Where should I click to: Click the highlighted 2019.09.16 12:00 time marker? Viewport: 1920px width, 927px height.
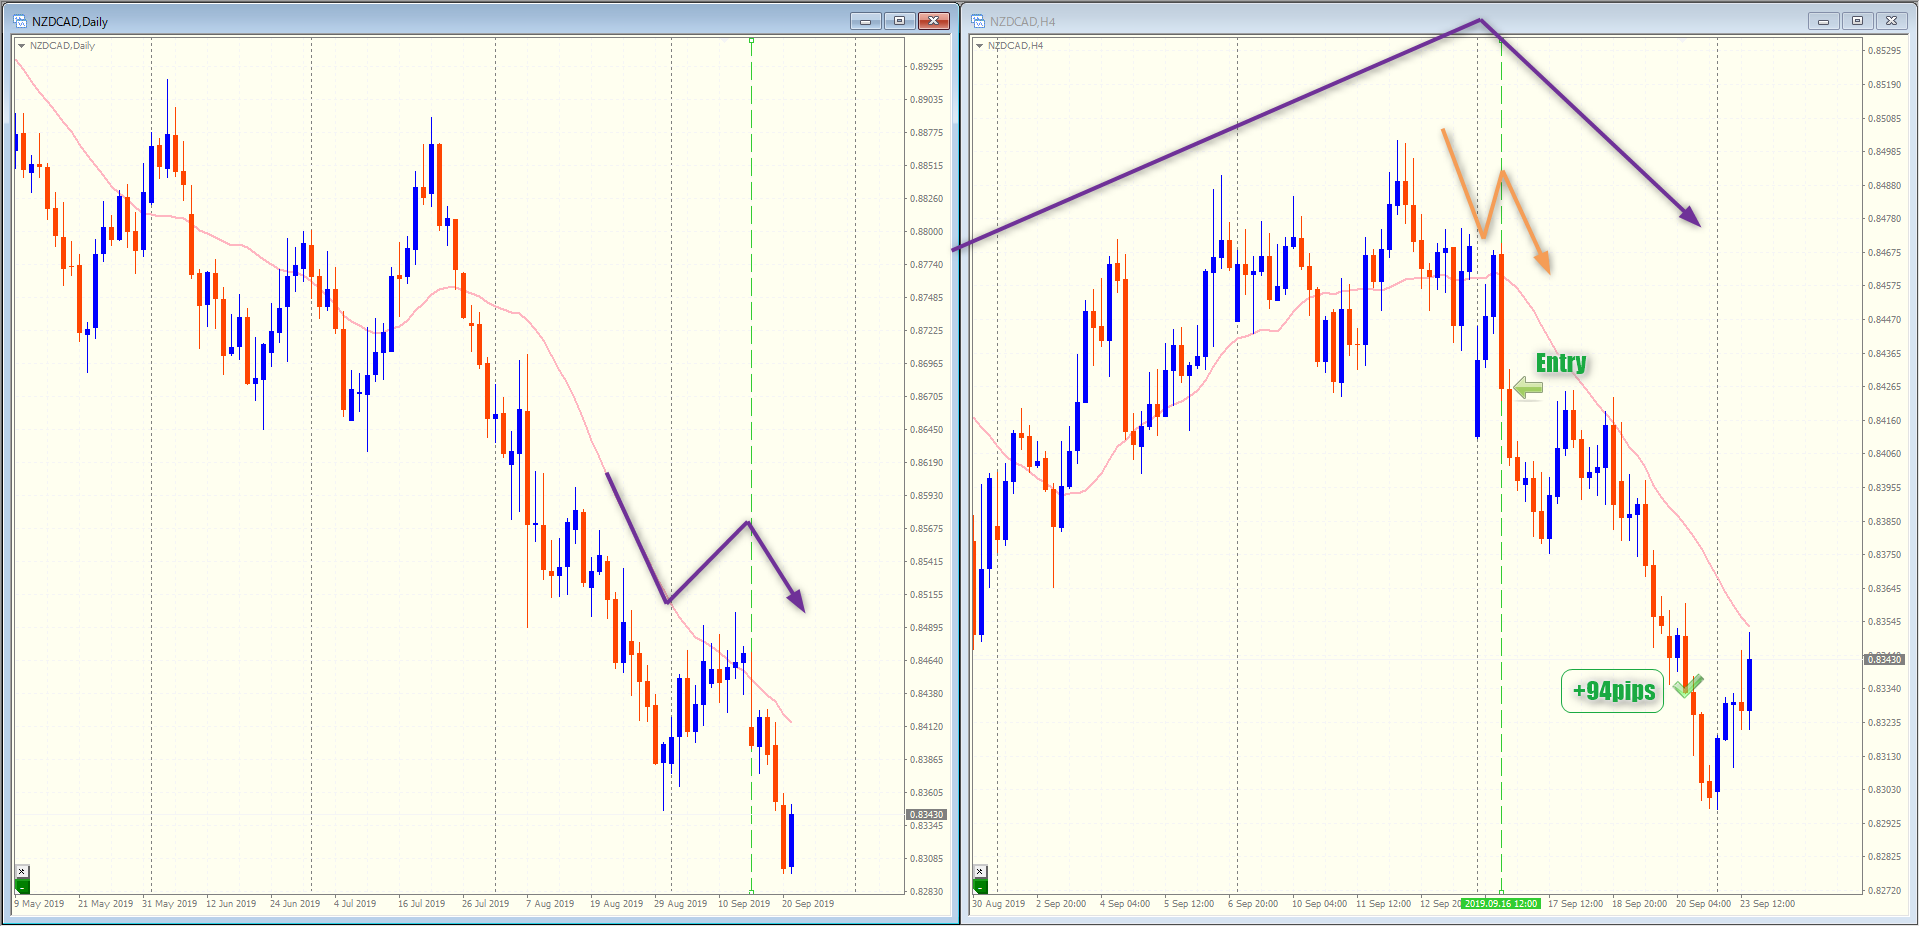pos(1501,904)
